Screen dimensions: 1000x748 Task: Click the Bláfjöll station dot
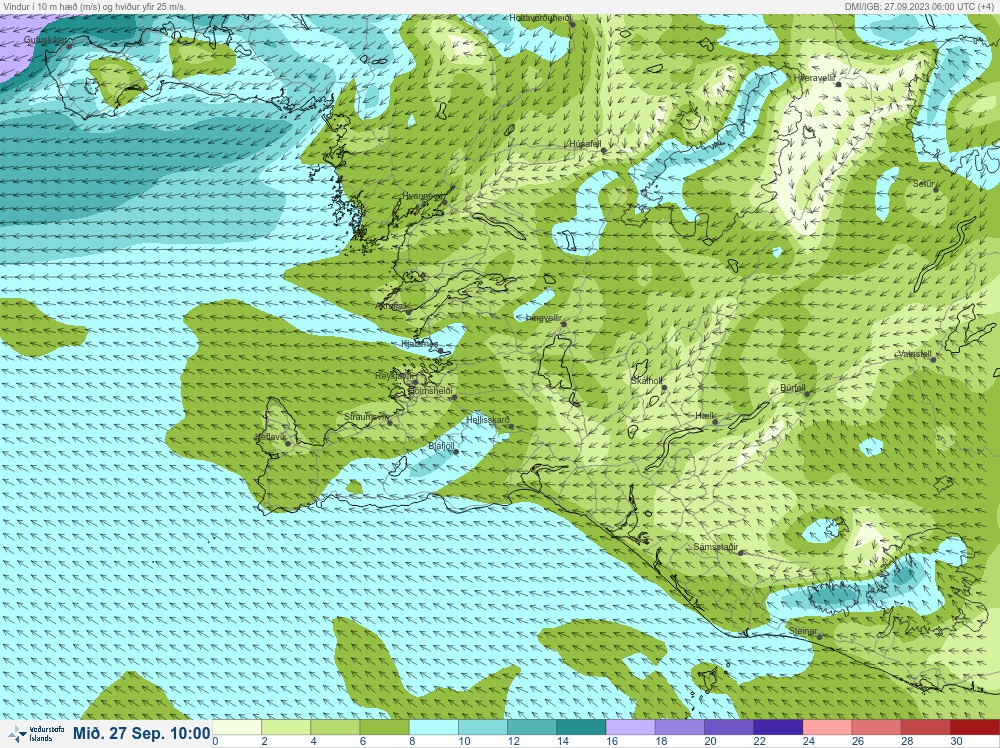pos(456,452)
